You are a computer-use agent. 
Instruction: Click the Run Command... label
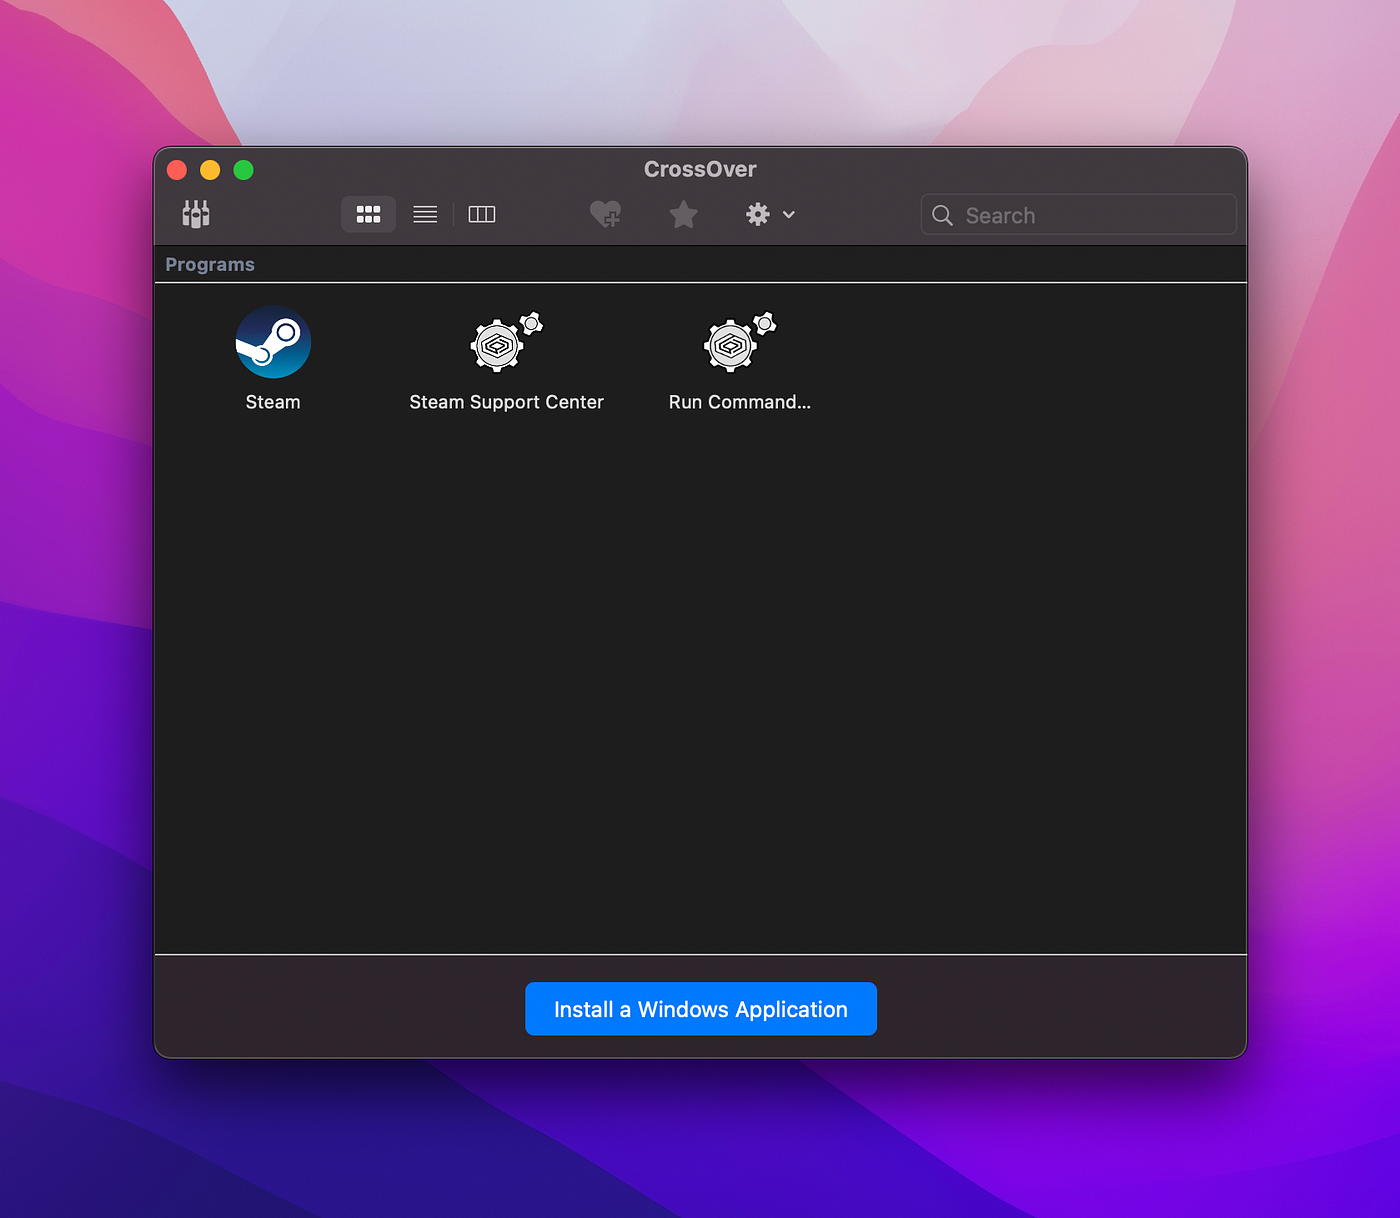[740, 402]
